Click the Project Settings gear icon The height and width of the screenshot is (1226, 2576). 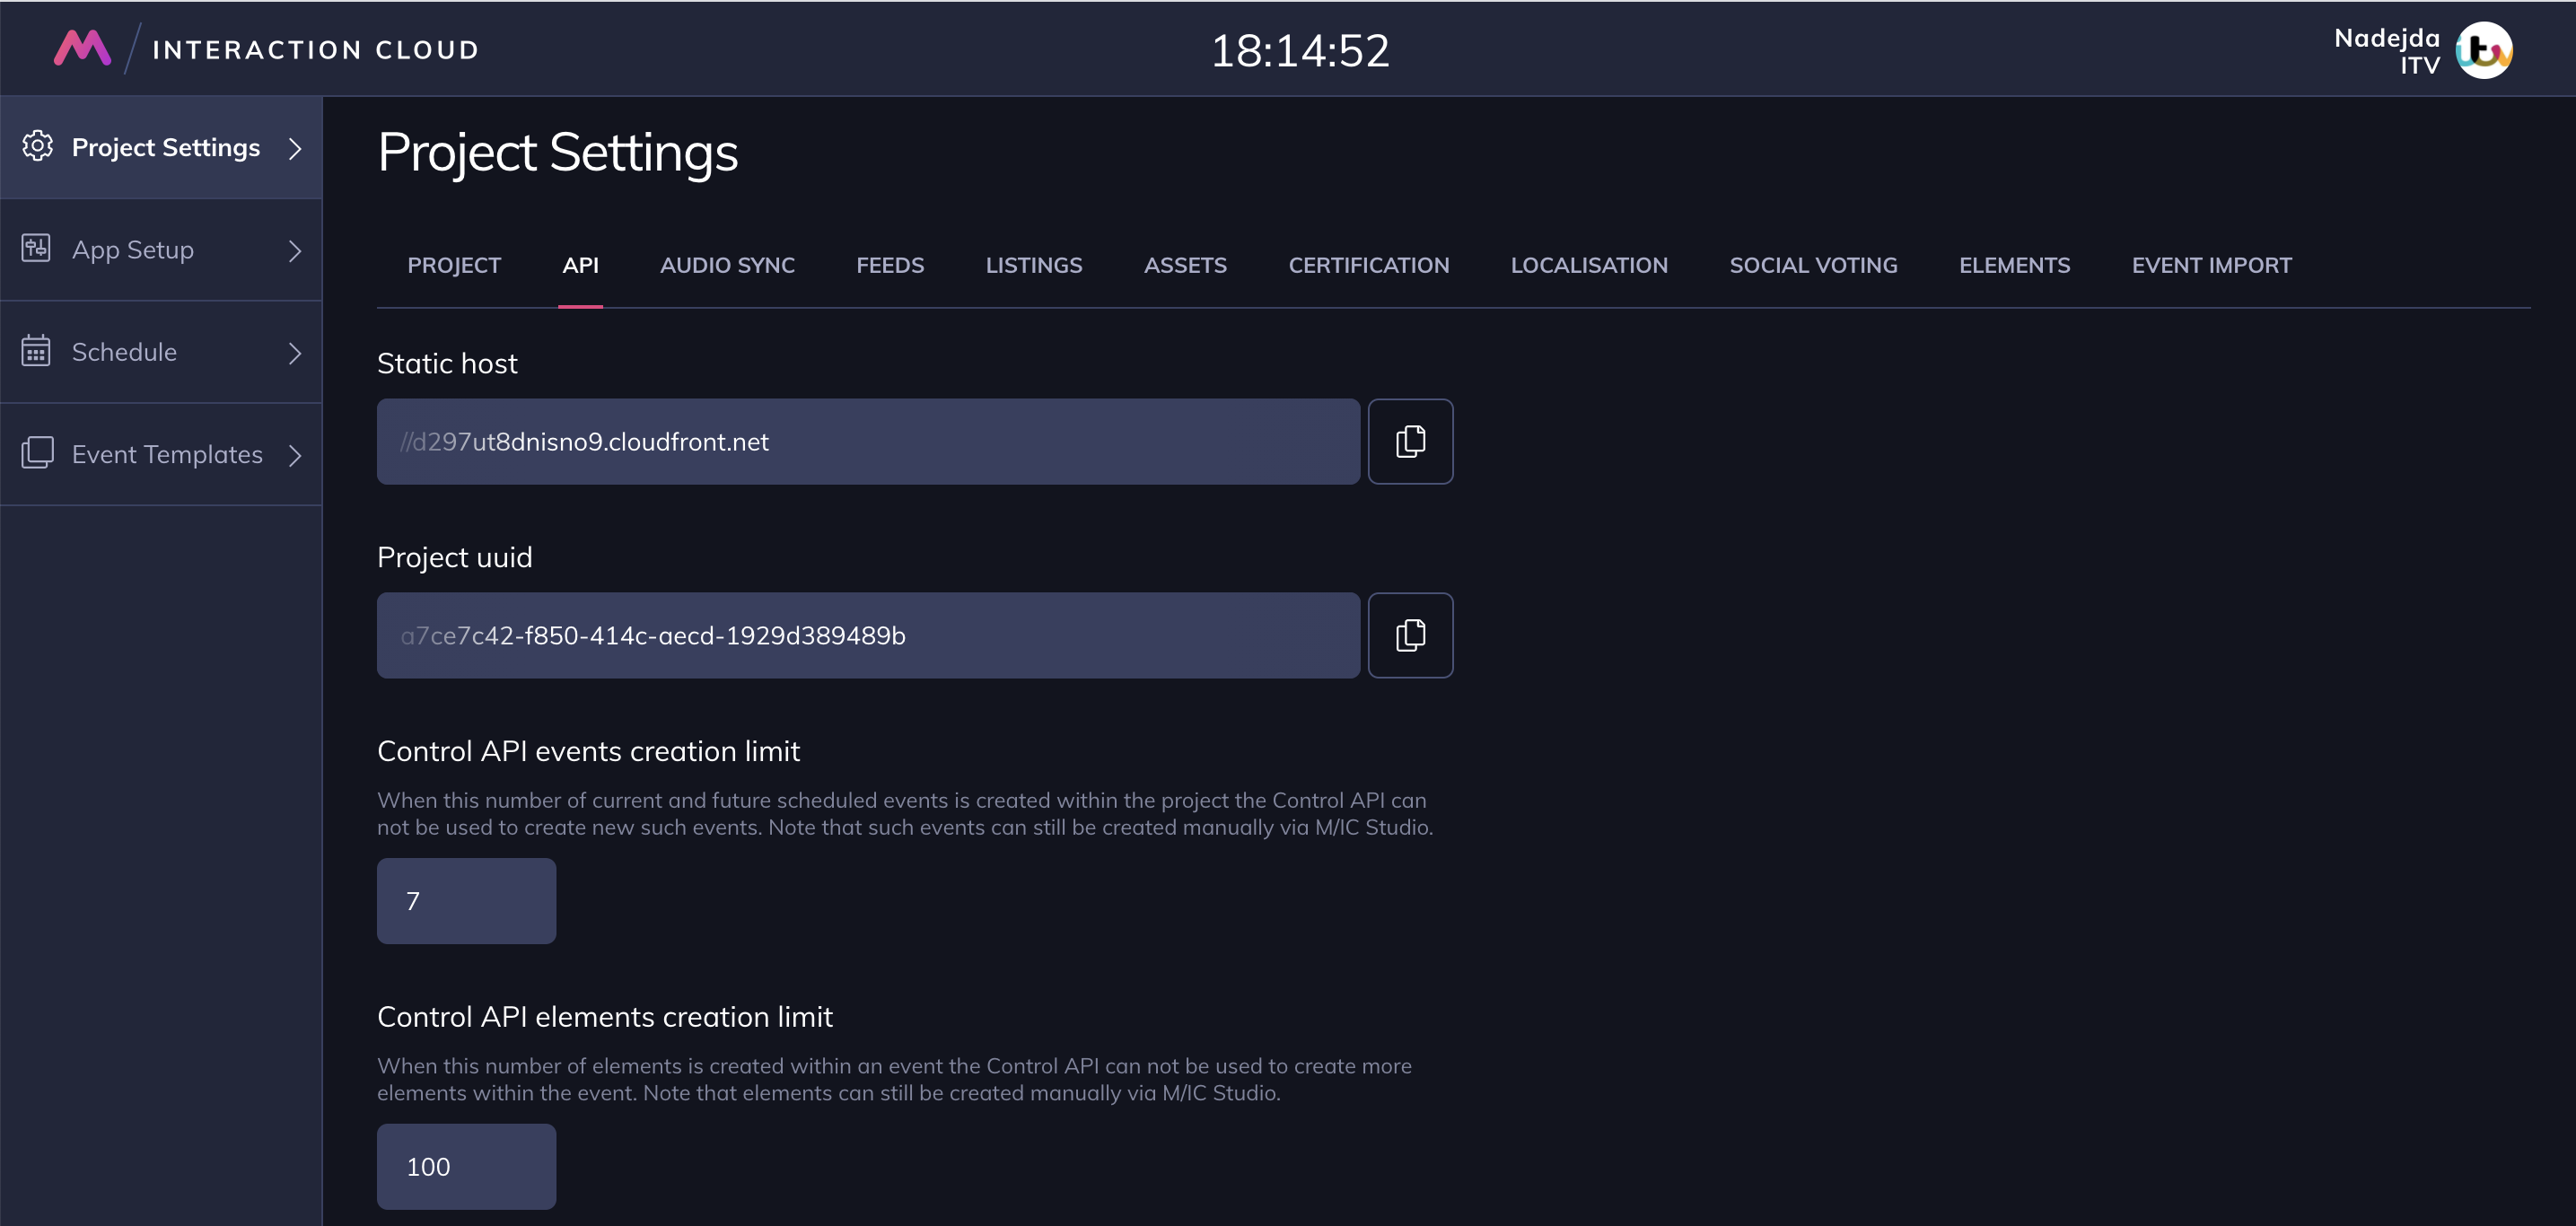tap(37, 146)
